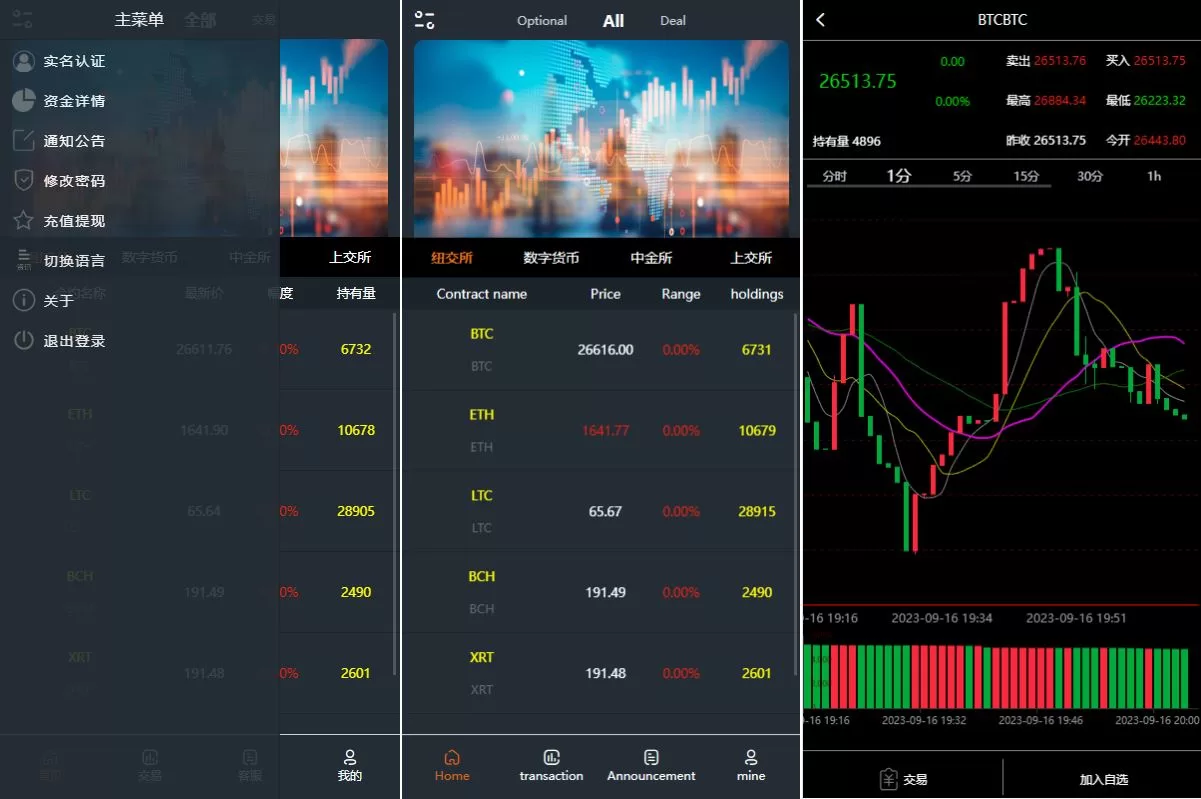Viewport: 1201px width, 799px height.
Task: Open 切换语言 language switch option
Action: [74, 261]
